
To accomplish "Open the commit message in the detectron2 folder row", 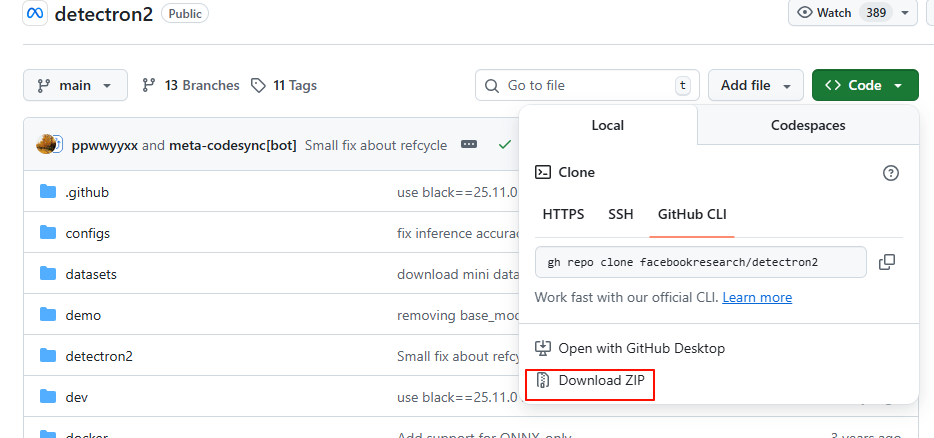I will click(x=457, y=356).
